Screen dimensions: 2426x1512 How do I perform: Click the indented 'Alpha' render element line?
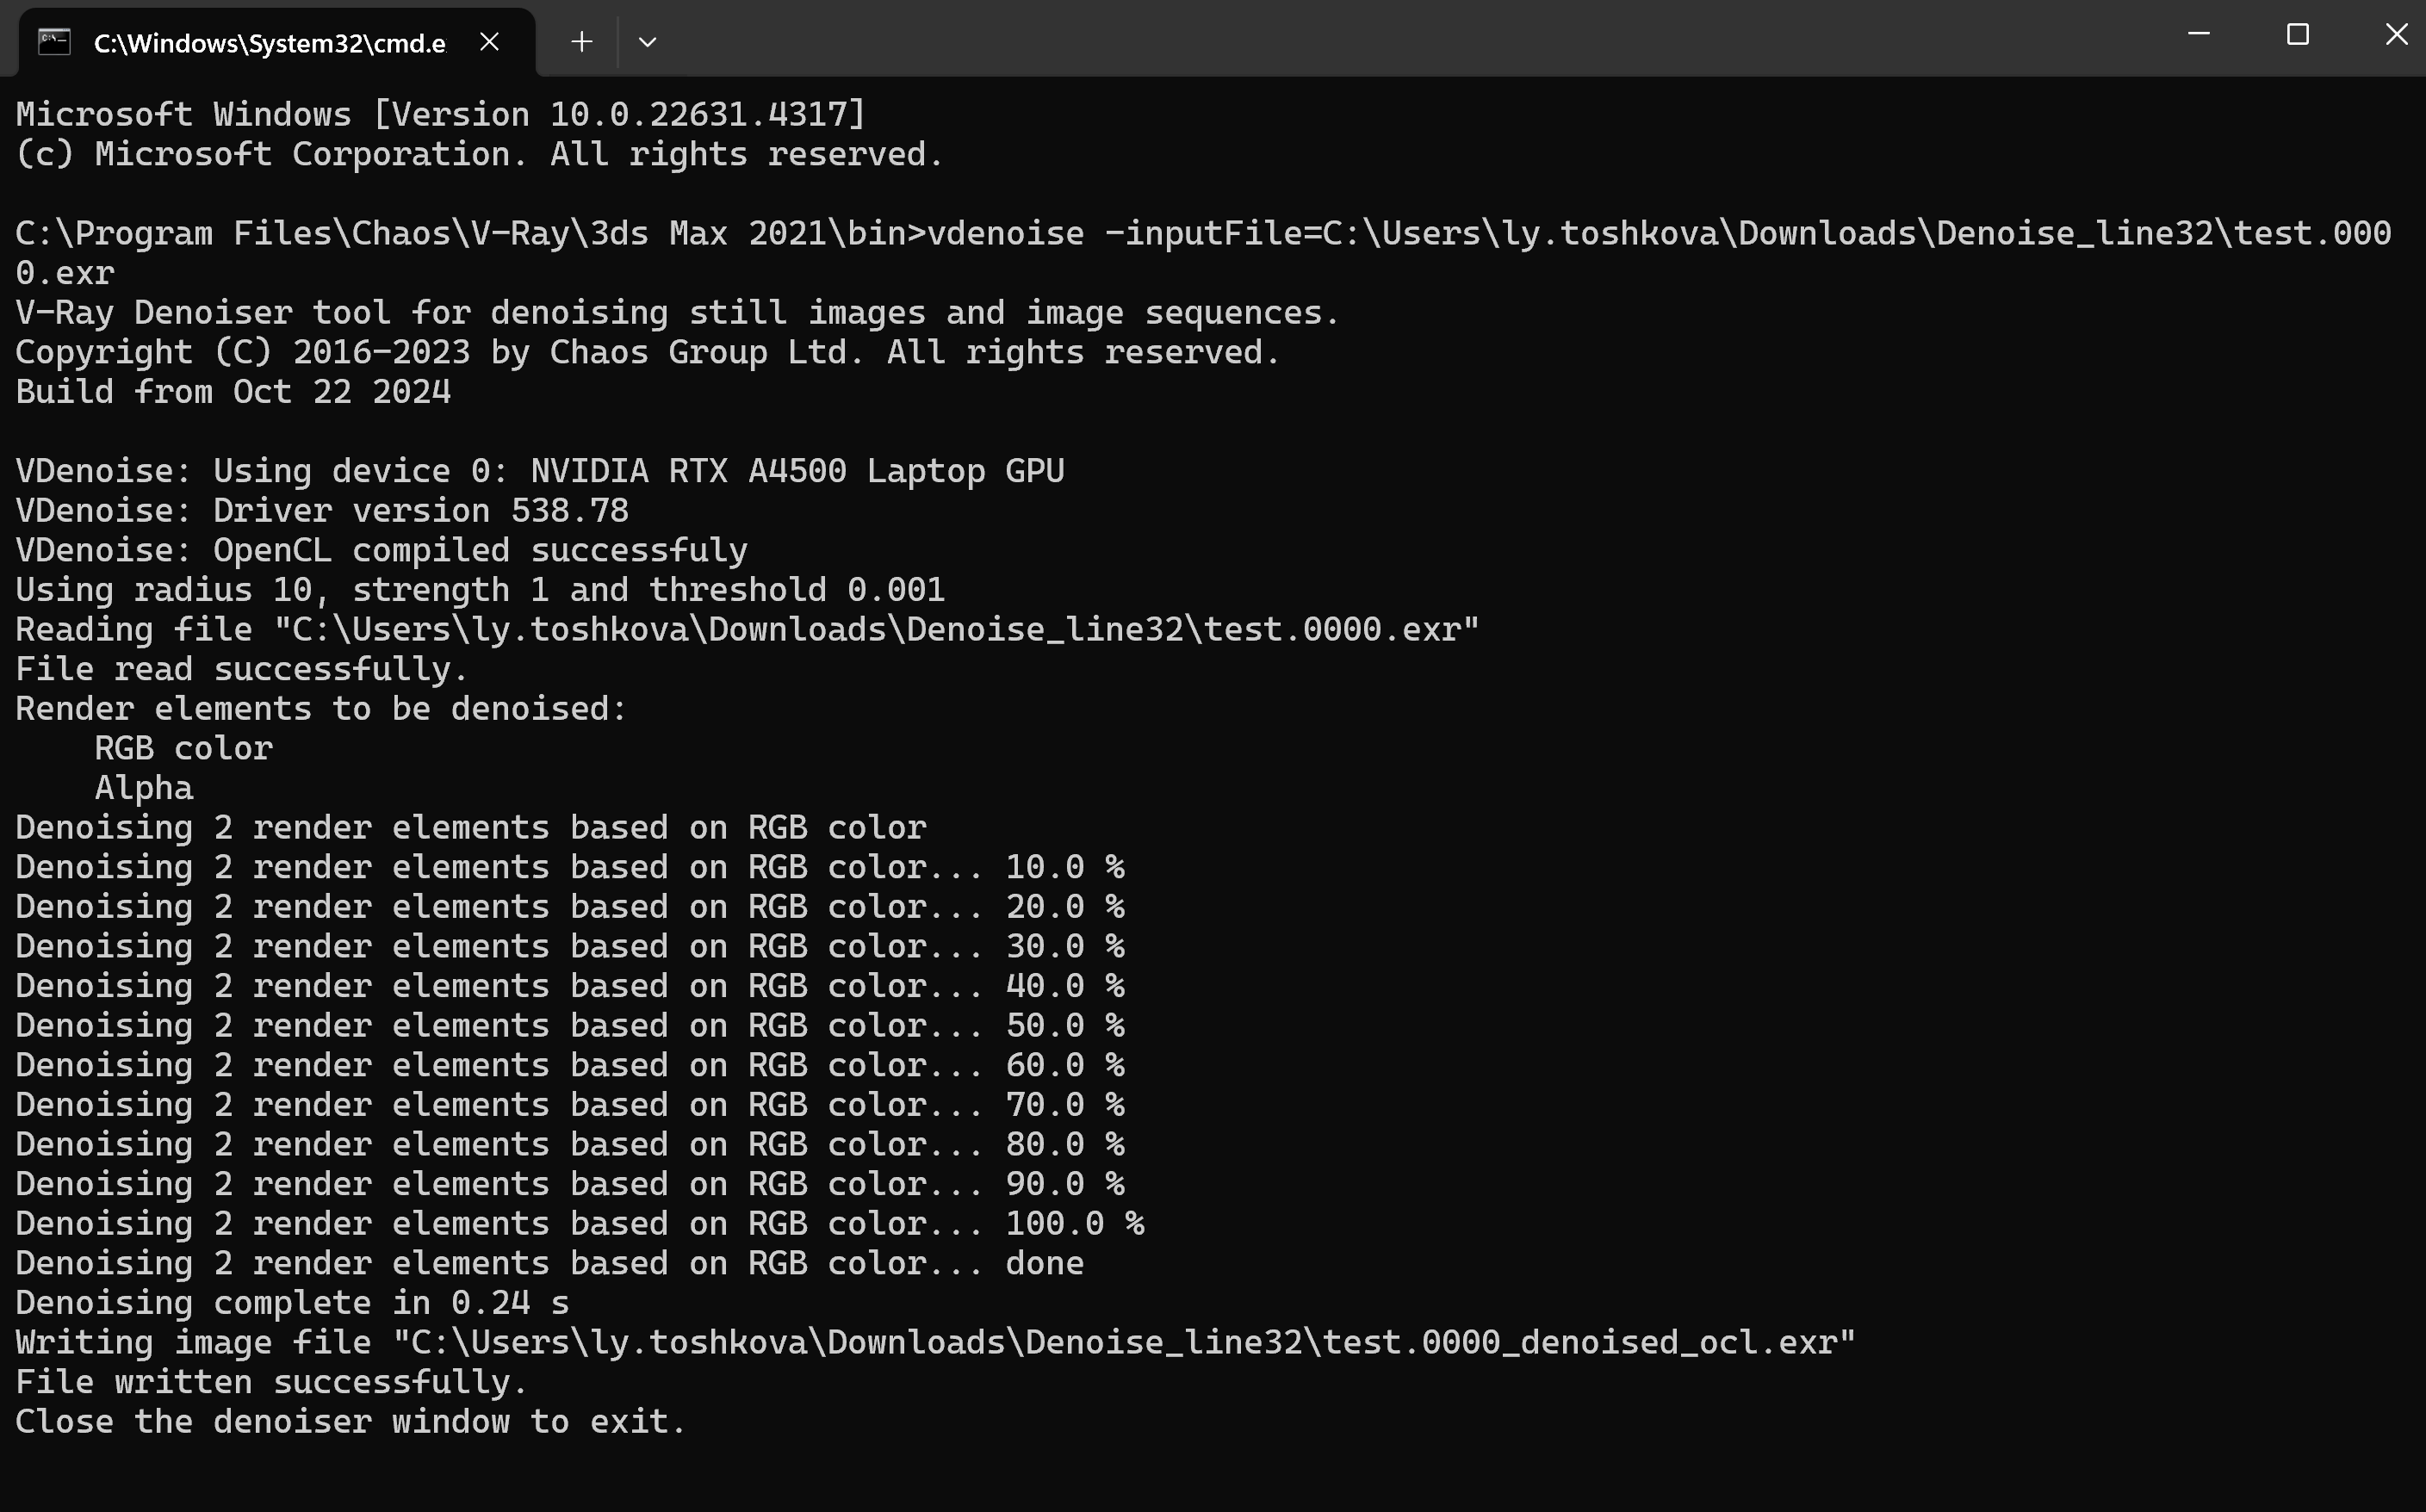(x=144, y=787)
